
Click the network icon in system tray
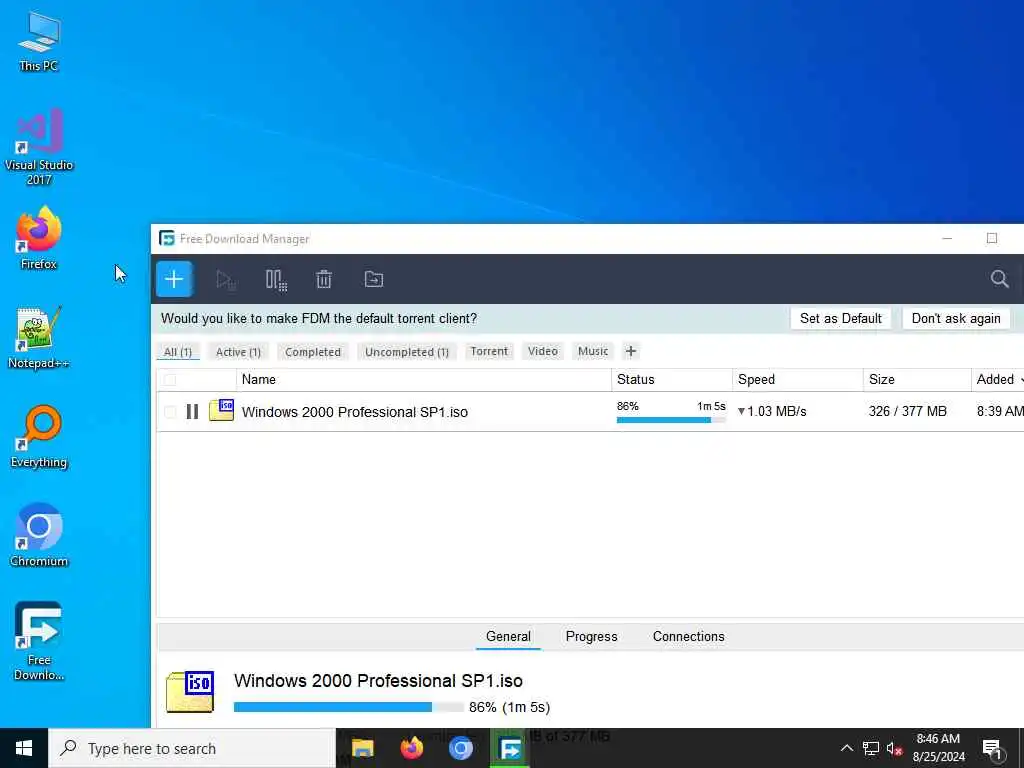tap(871, 748)
